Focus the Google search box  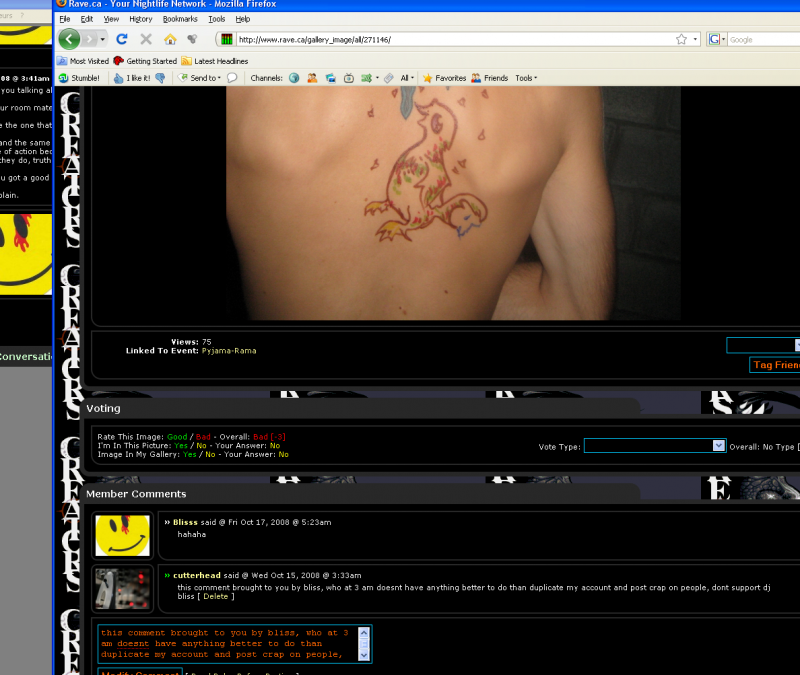tap(764, 39)
